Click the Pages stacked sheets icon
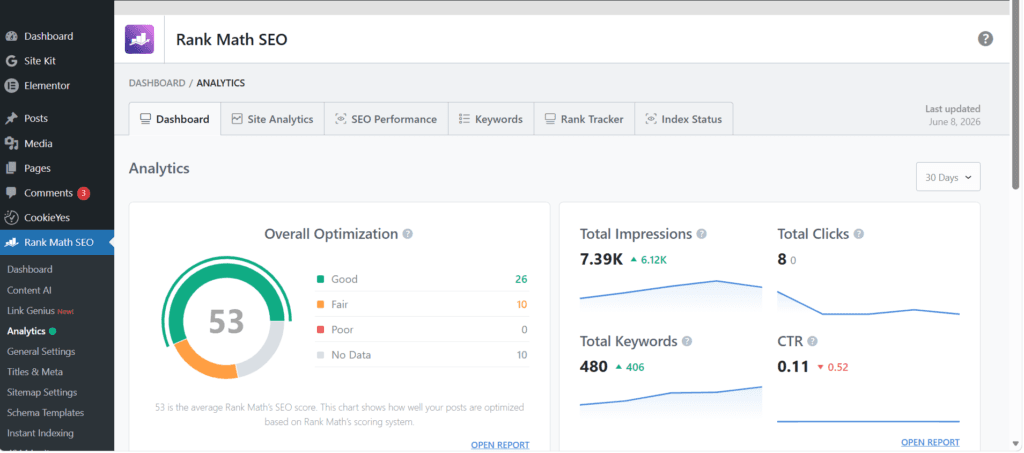Screen dimensions: 1024x453 tap(11, 168)
